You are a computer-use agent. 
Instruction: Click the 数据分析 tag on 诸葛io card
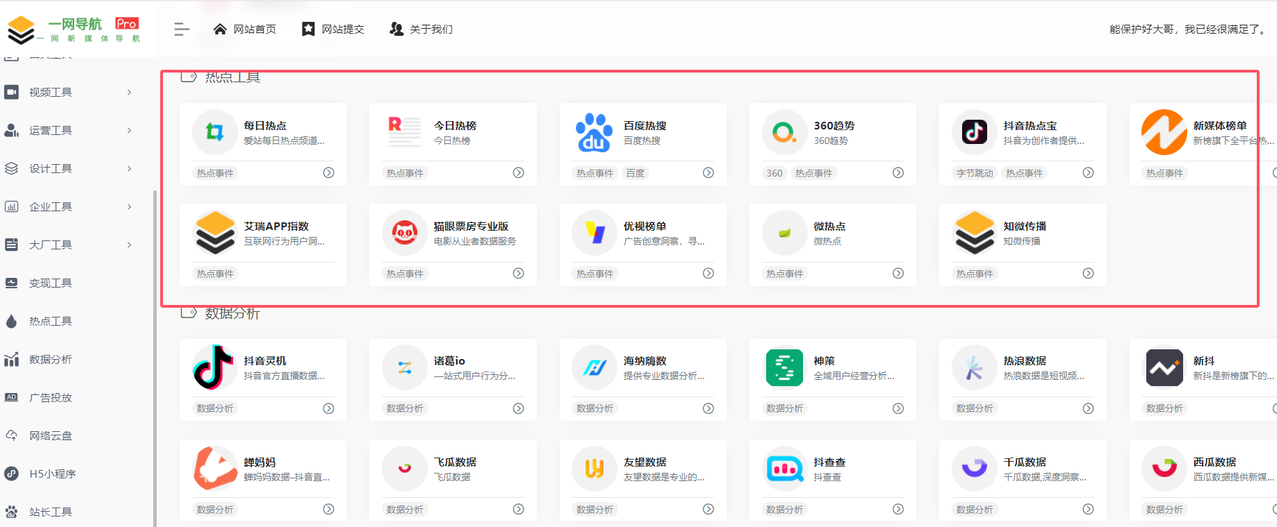pos(404,409)
